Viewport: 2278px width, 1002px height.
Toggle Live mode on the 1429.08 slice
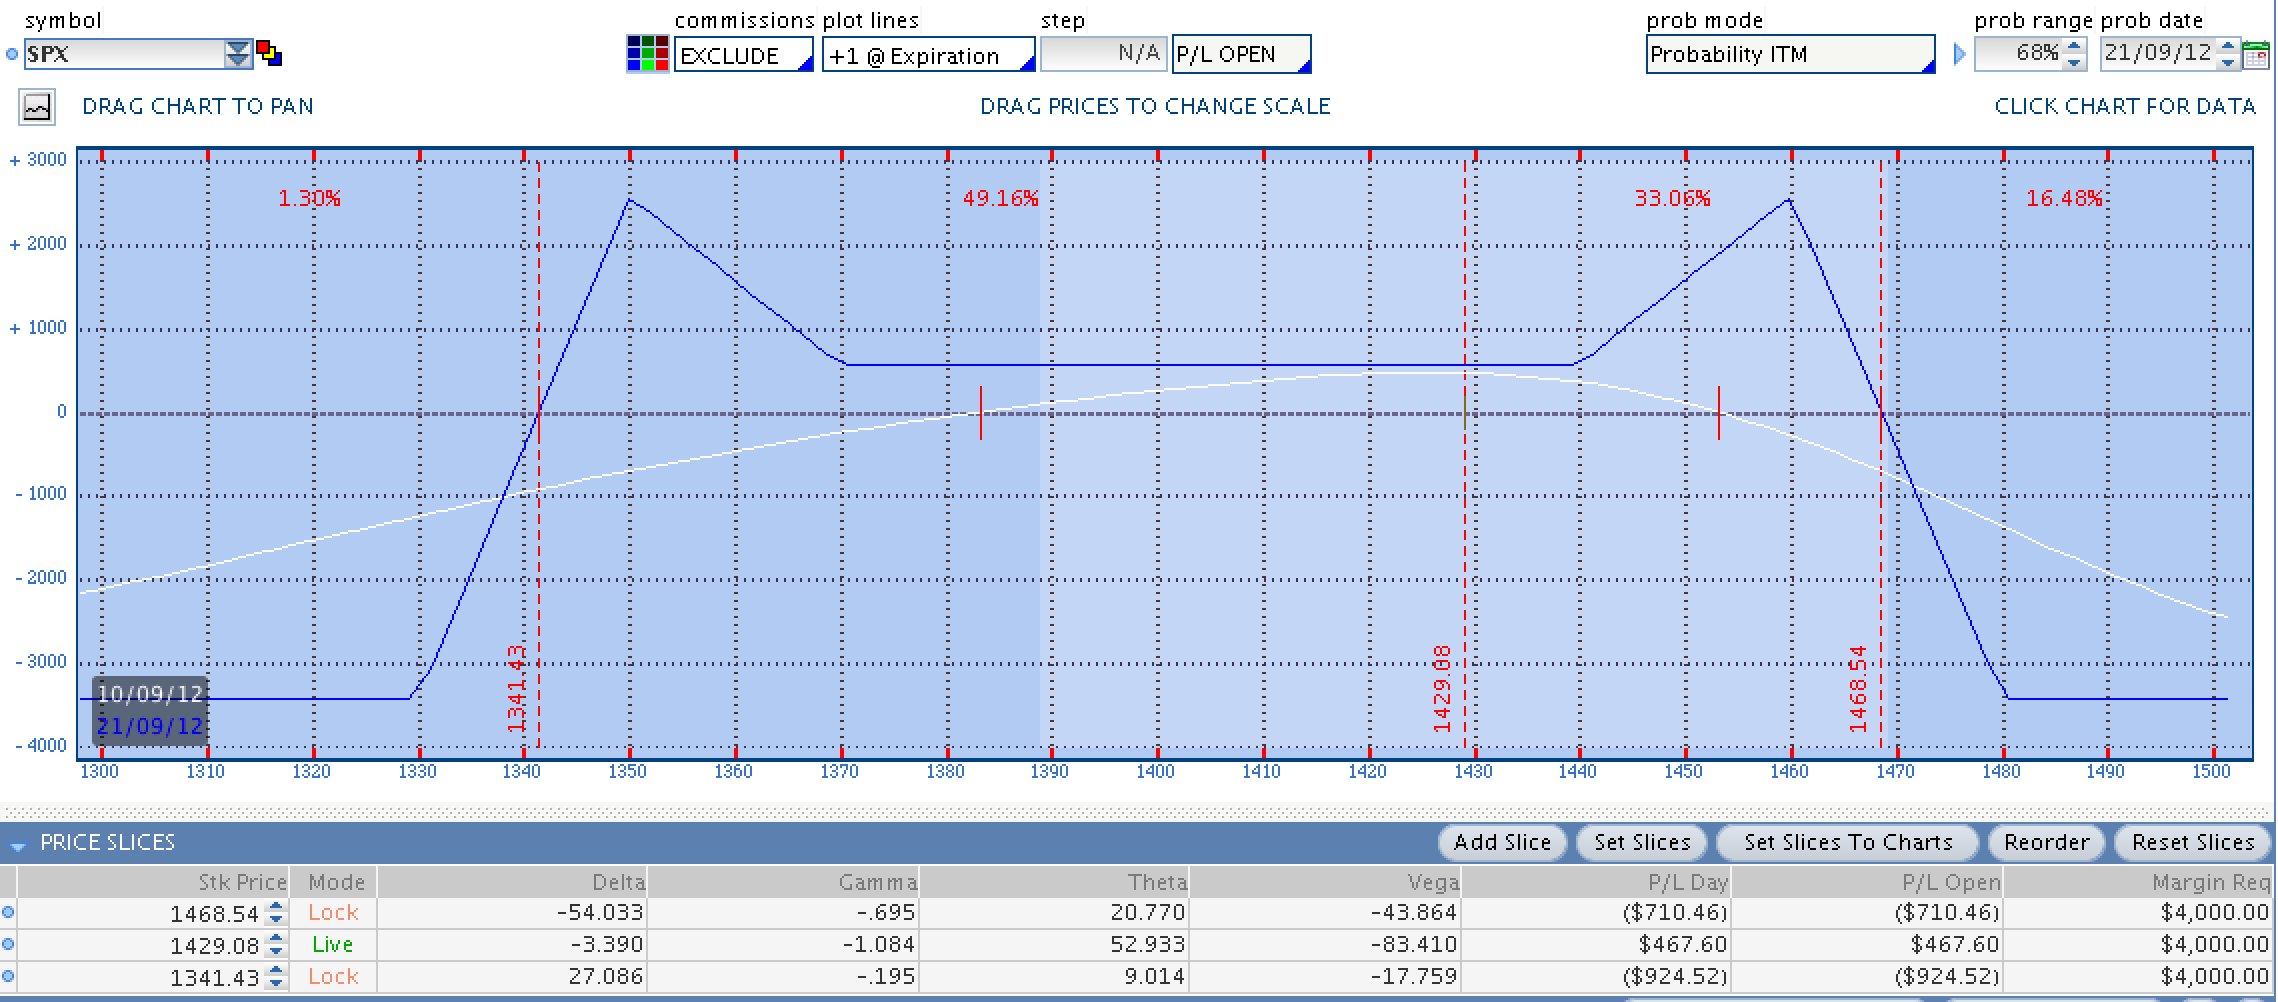(x=332, y=944)
